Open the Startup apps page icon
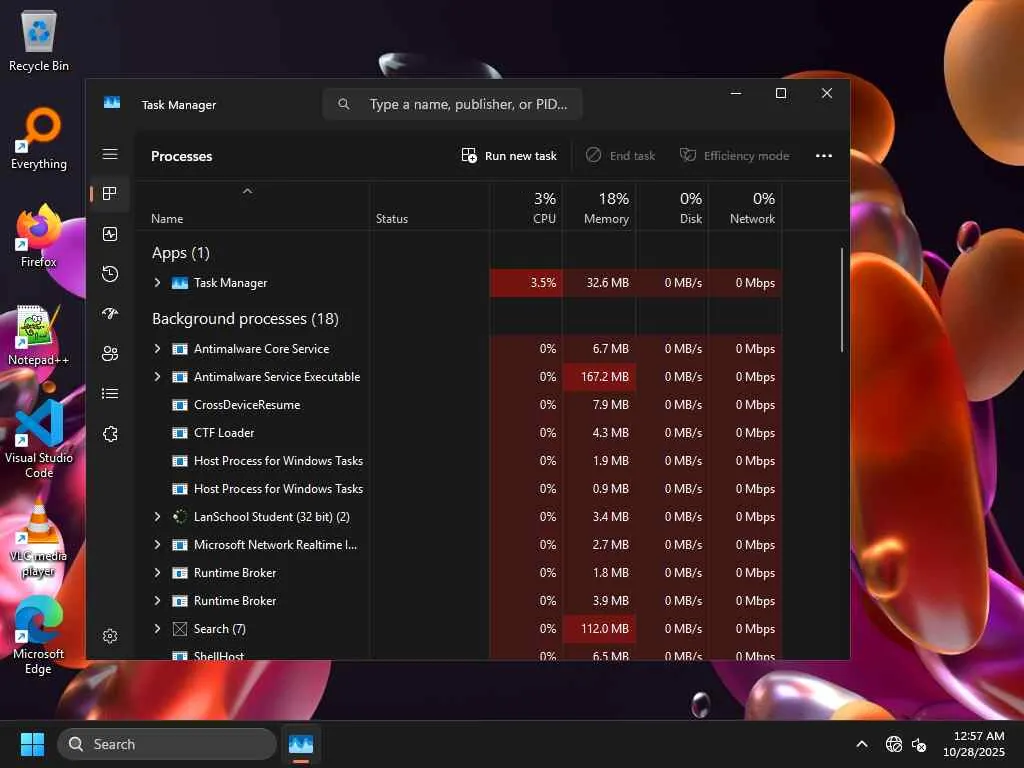The width and height of the screenshot is (1024, 768). pos(110,313)
